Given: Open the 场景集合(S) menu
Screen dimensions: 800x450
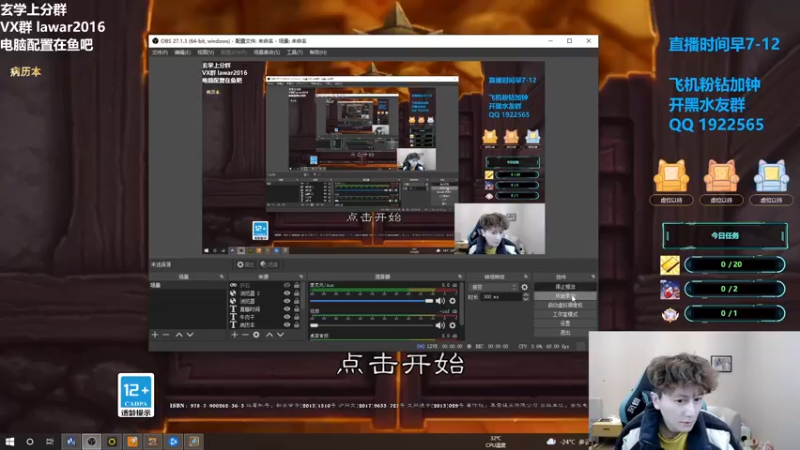Looking at the screenshot, I should (x=266, y=53).
